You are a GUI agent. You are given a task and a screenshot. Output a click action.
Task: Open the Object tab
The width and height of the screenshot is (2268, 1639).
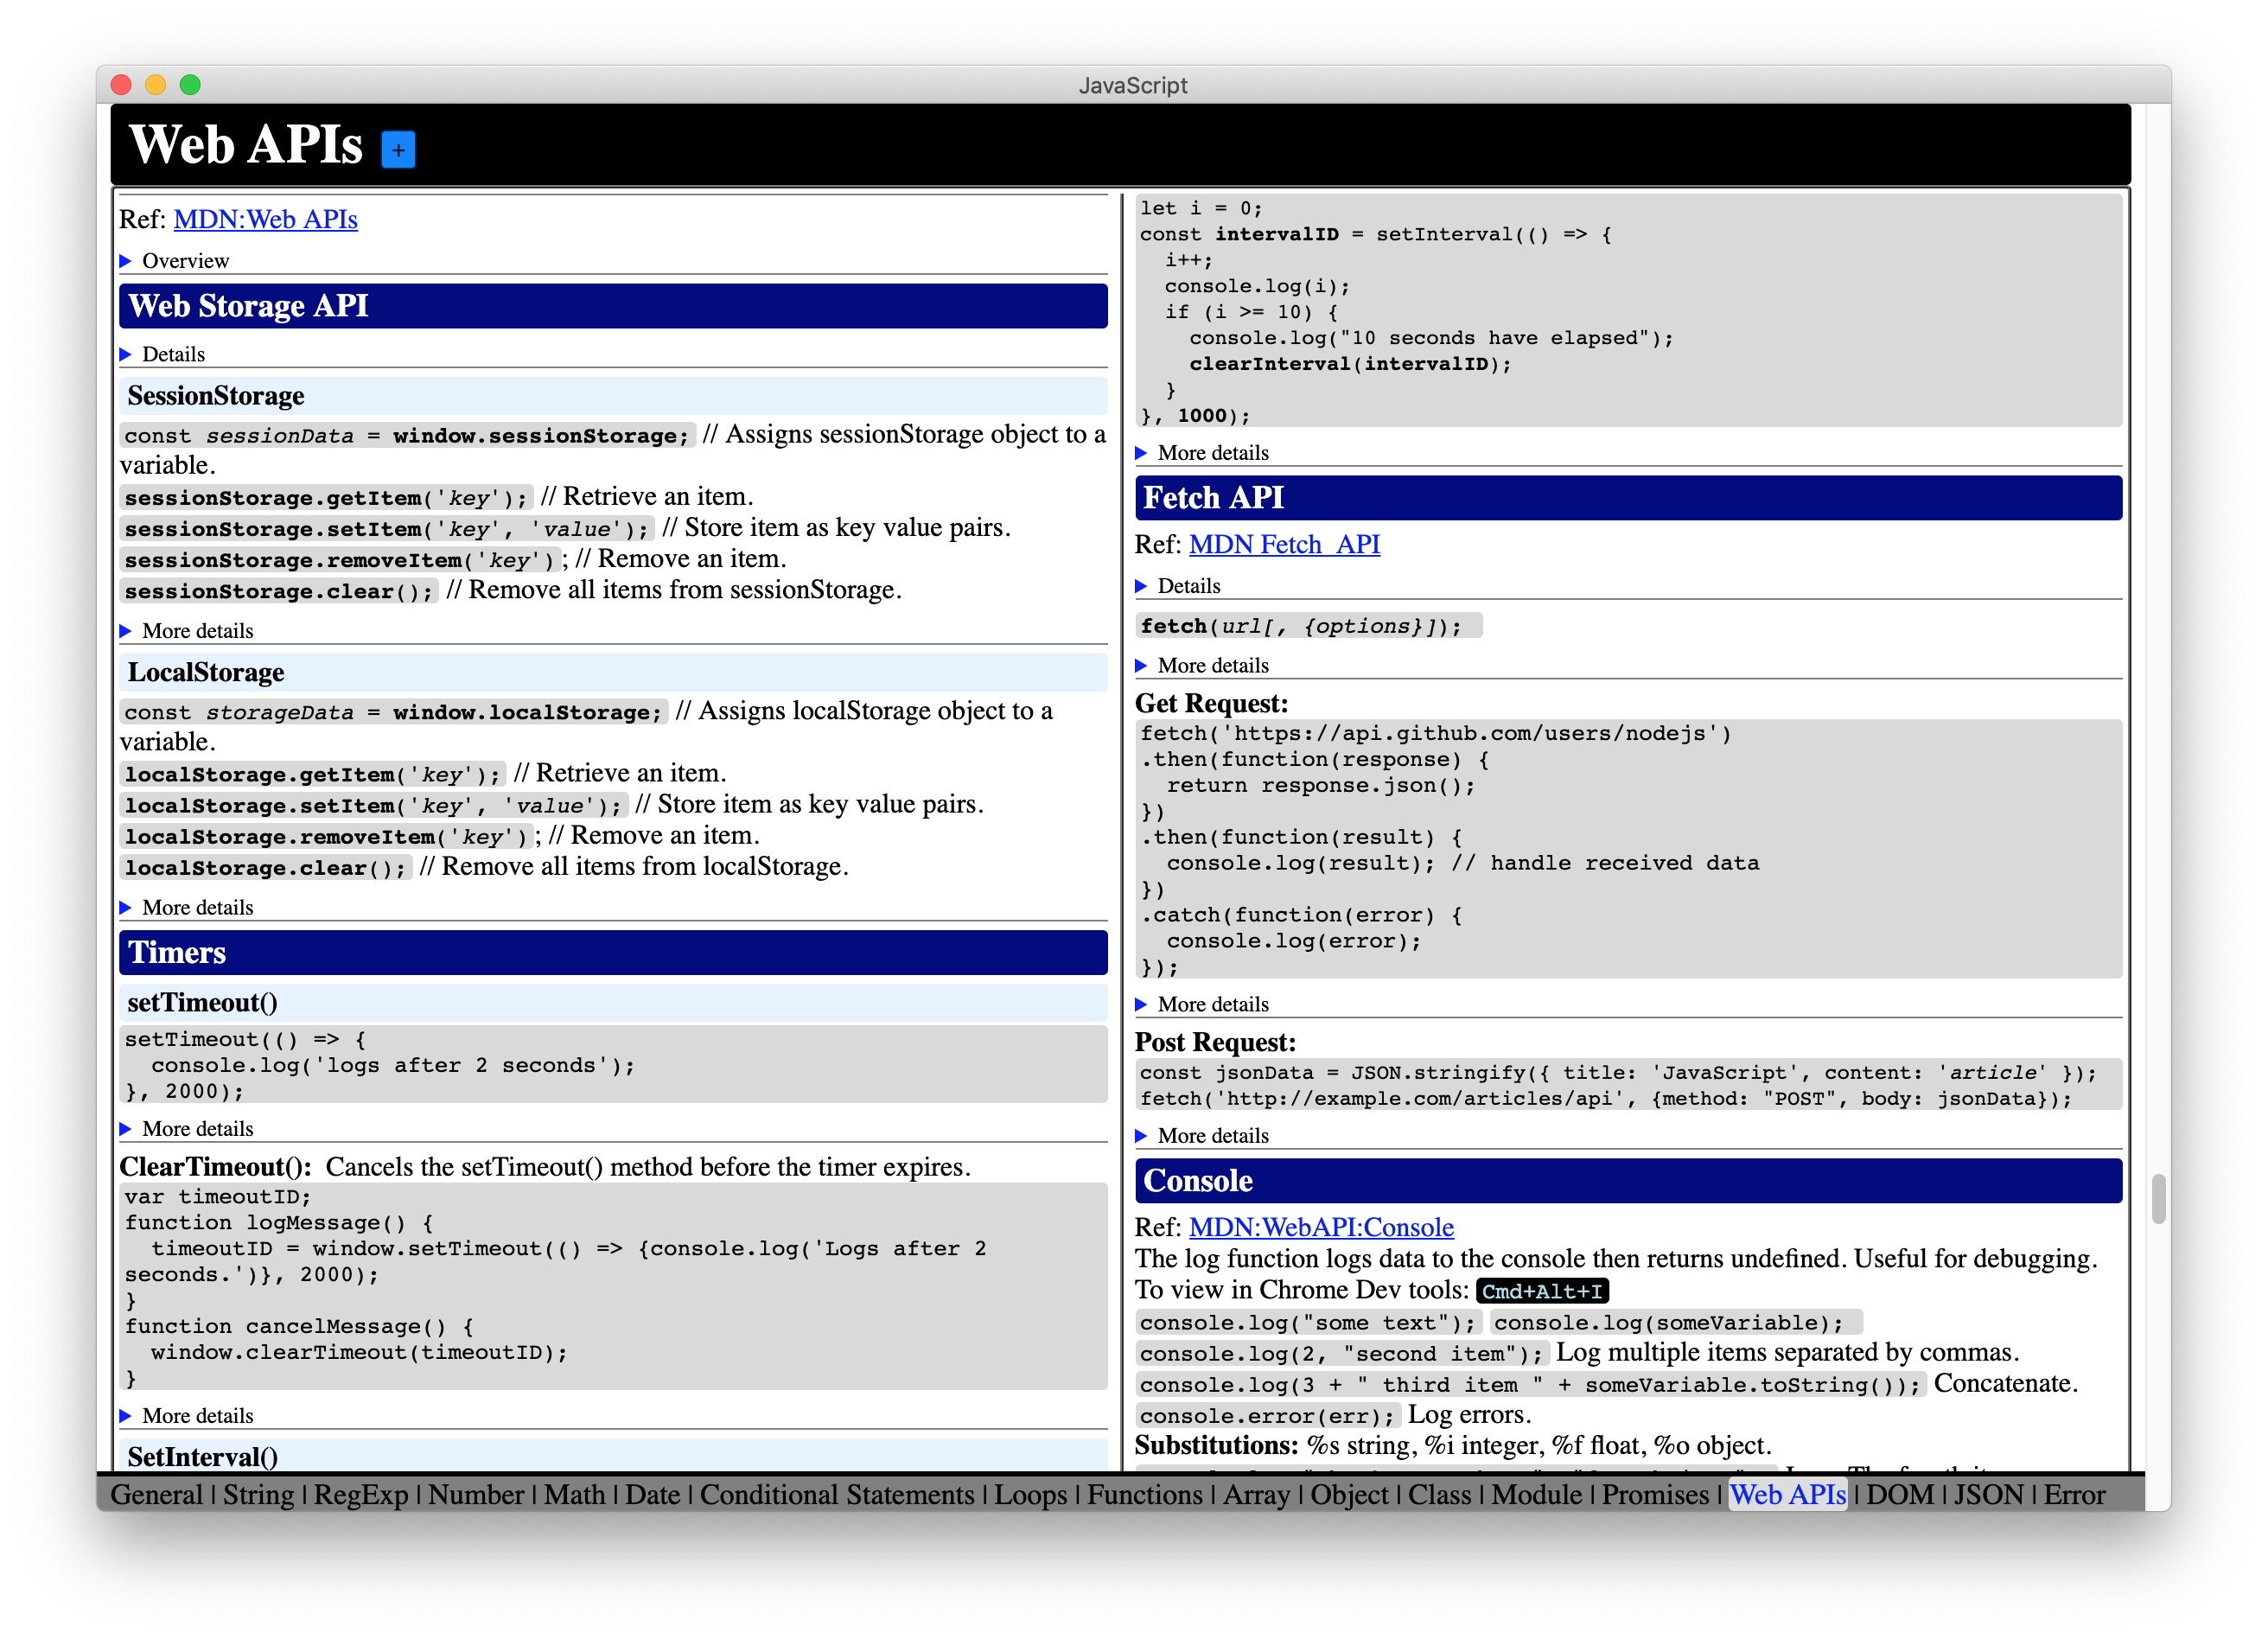[x=1349, y=1495]
